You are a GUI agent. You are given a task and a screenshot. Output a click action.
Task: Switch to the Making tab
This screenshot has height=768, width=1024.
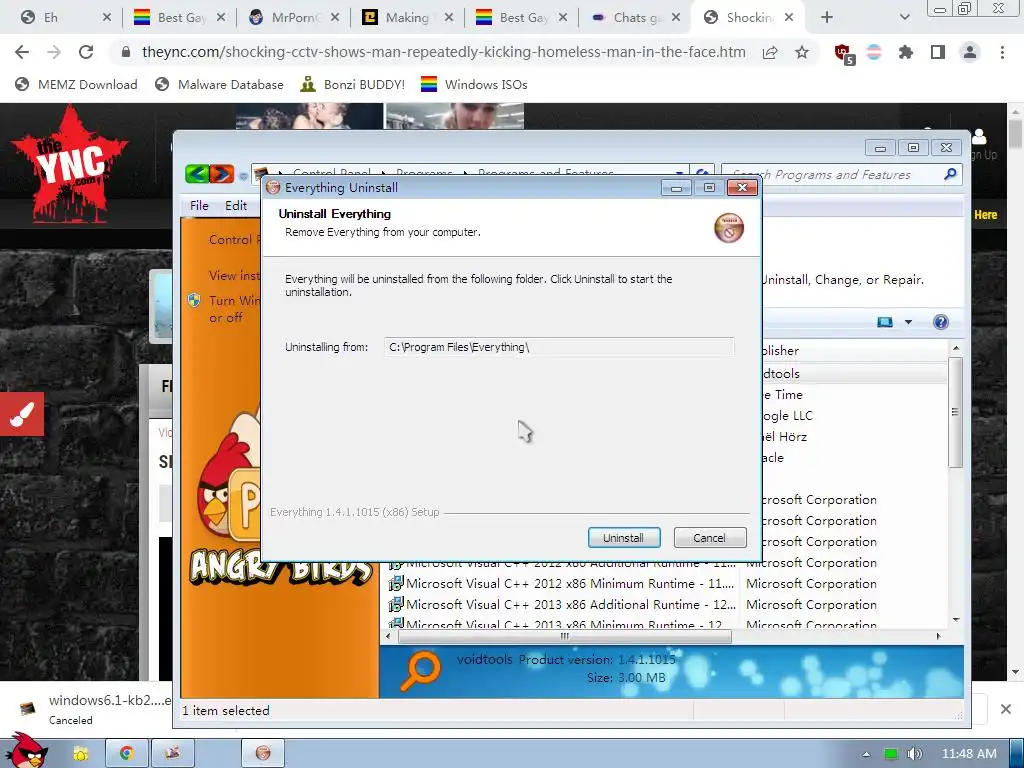pos(408,18)
